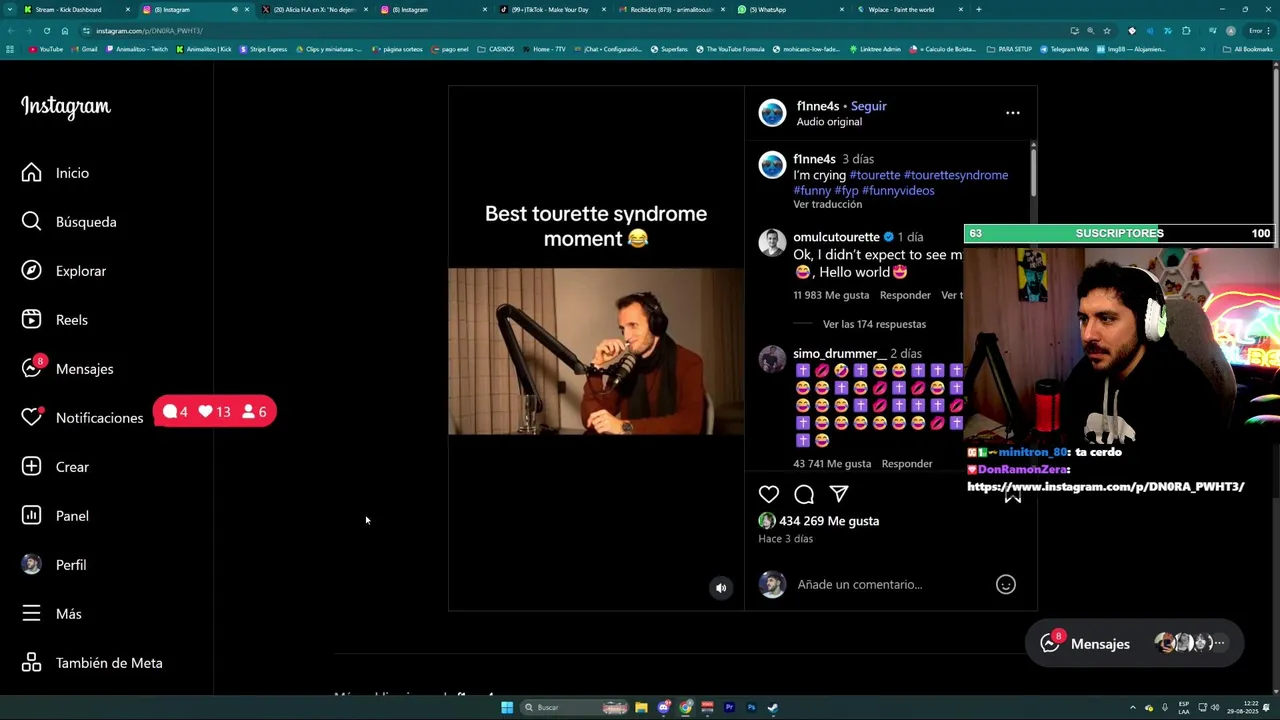Open Photoshop from the taskbar
The width and height of the screenshot is (1280, 720).
tap(751, 708)
